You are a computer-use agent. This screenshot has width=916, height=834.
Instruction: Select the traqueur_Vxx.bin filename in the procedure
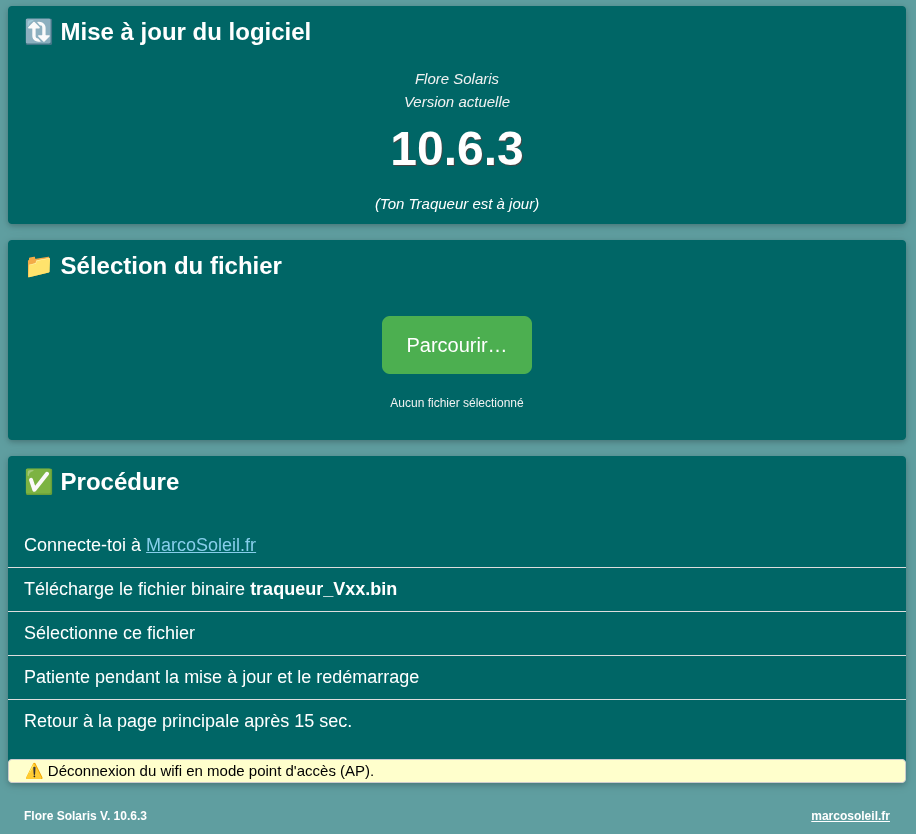point(323,589)
